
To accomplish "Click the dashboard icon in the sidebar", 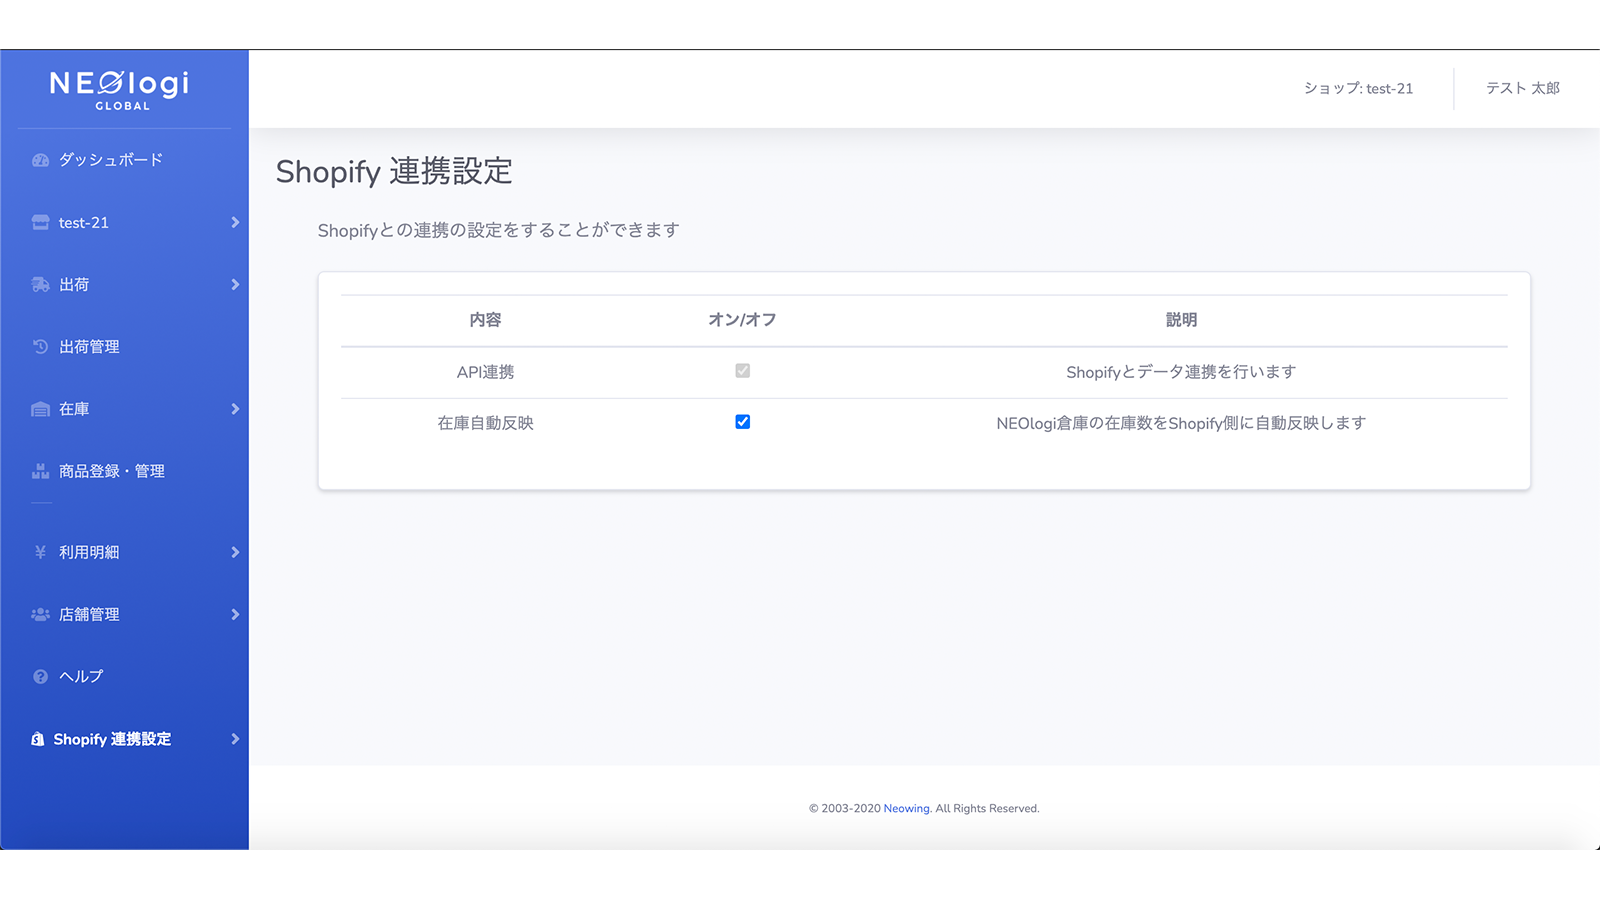I will [x=39, y=159].
